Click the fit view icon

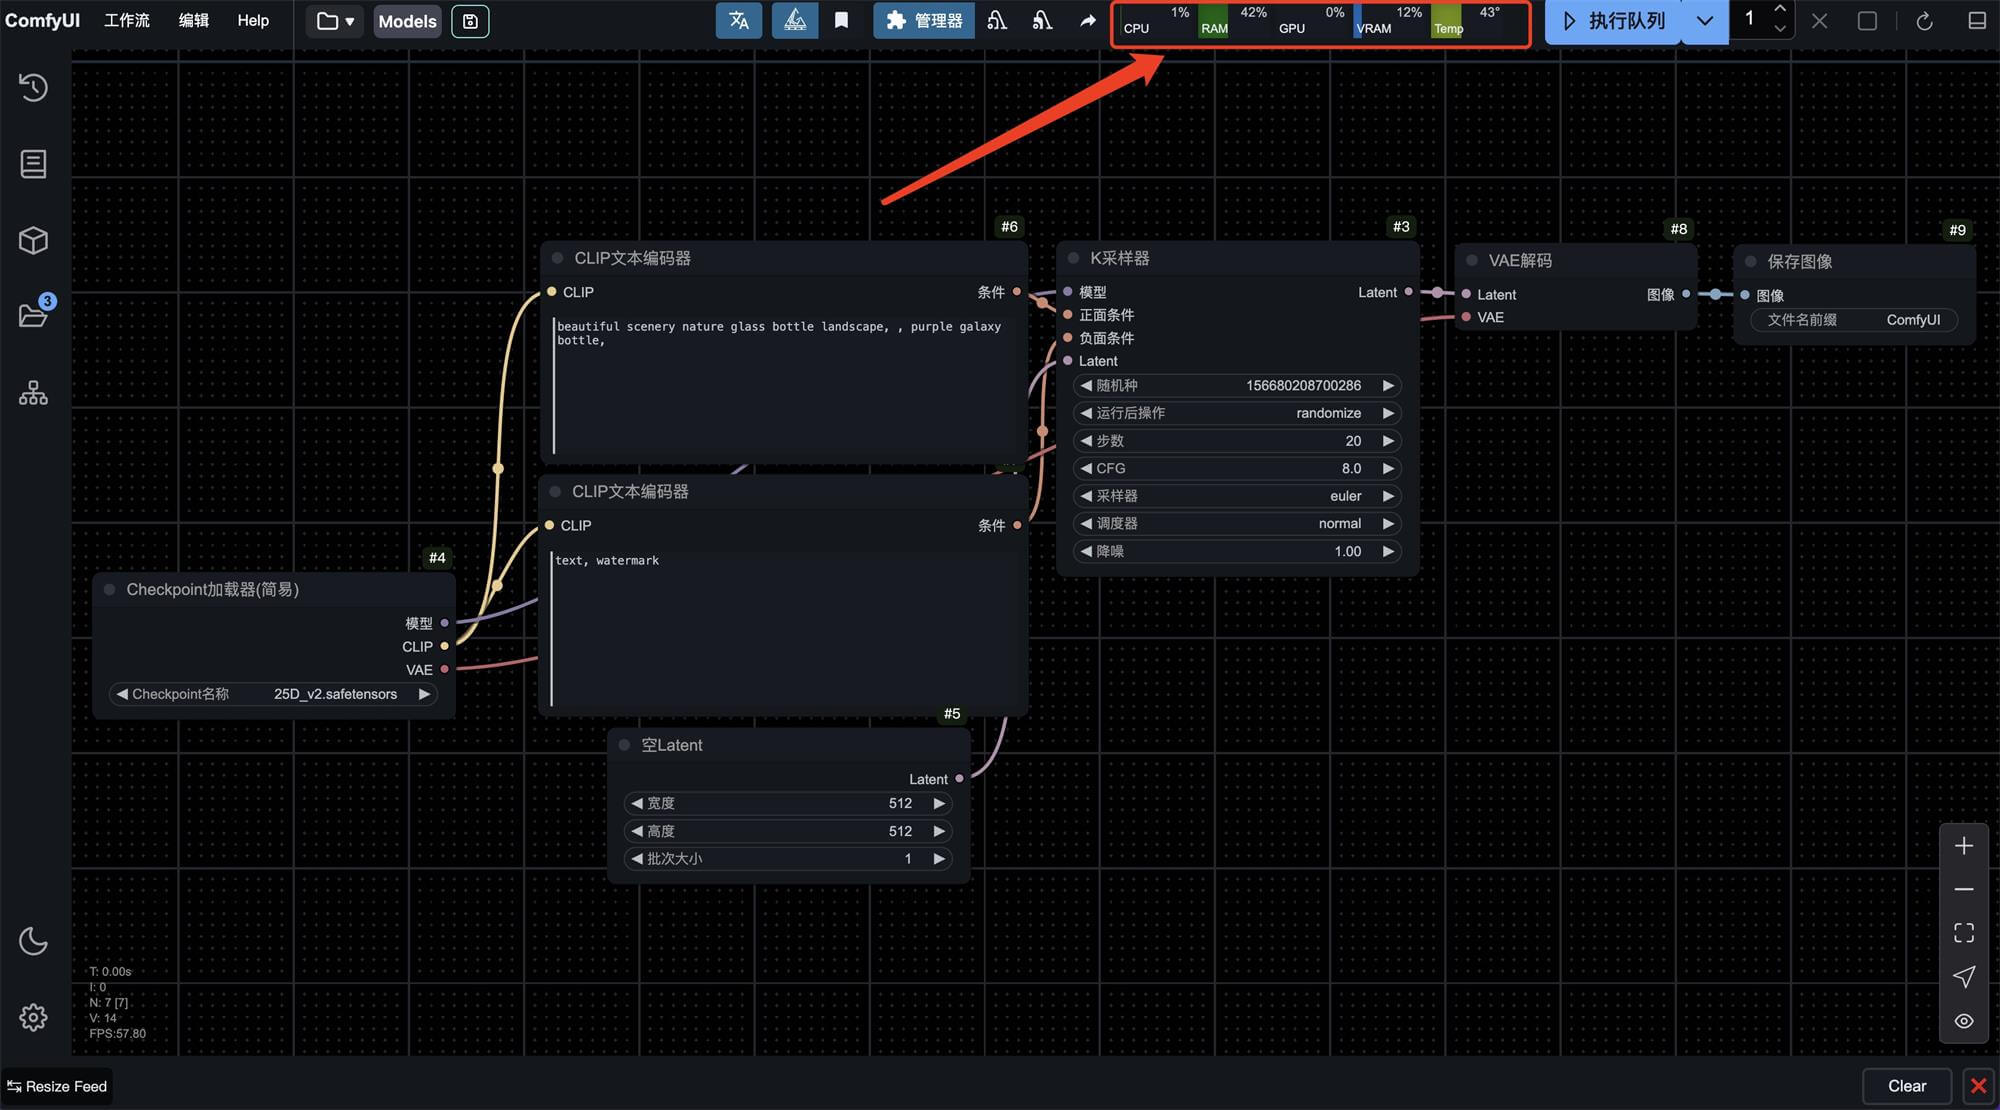click(1963, 933)
